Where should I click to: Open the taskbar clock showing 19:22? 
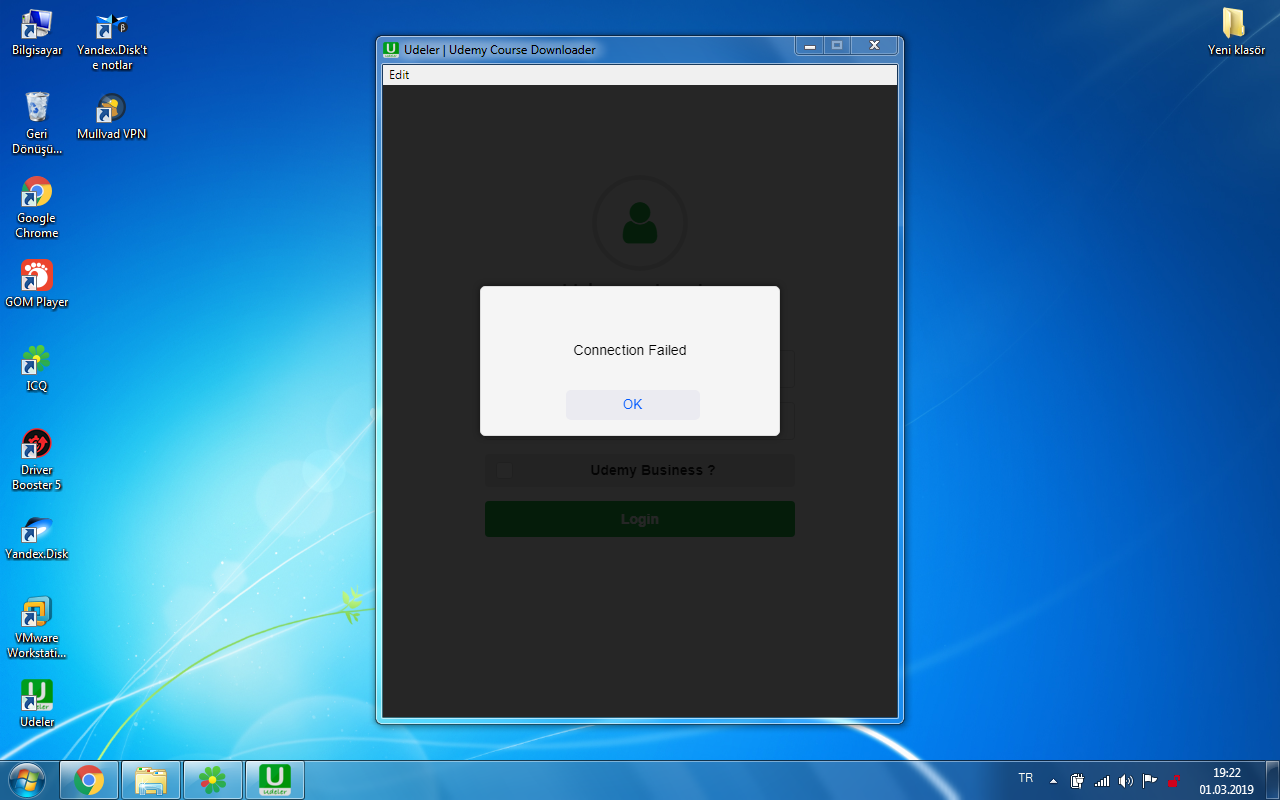click(1226, 781)
